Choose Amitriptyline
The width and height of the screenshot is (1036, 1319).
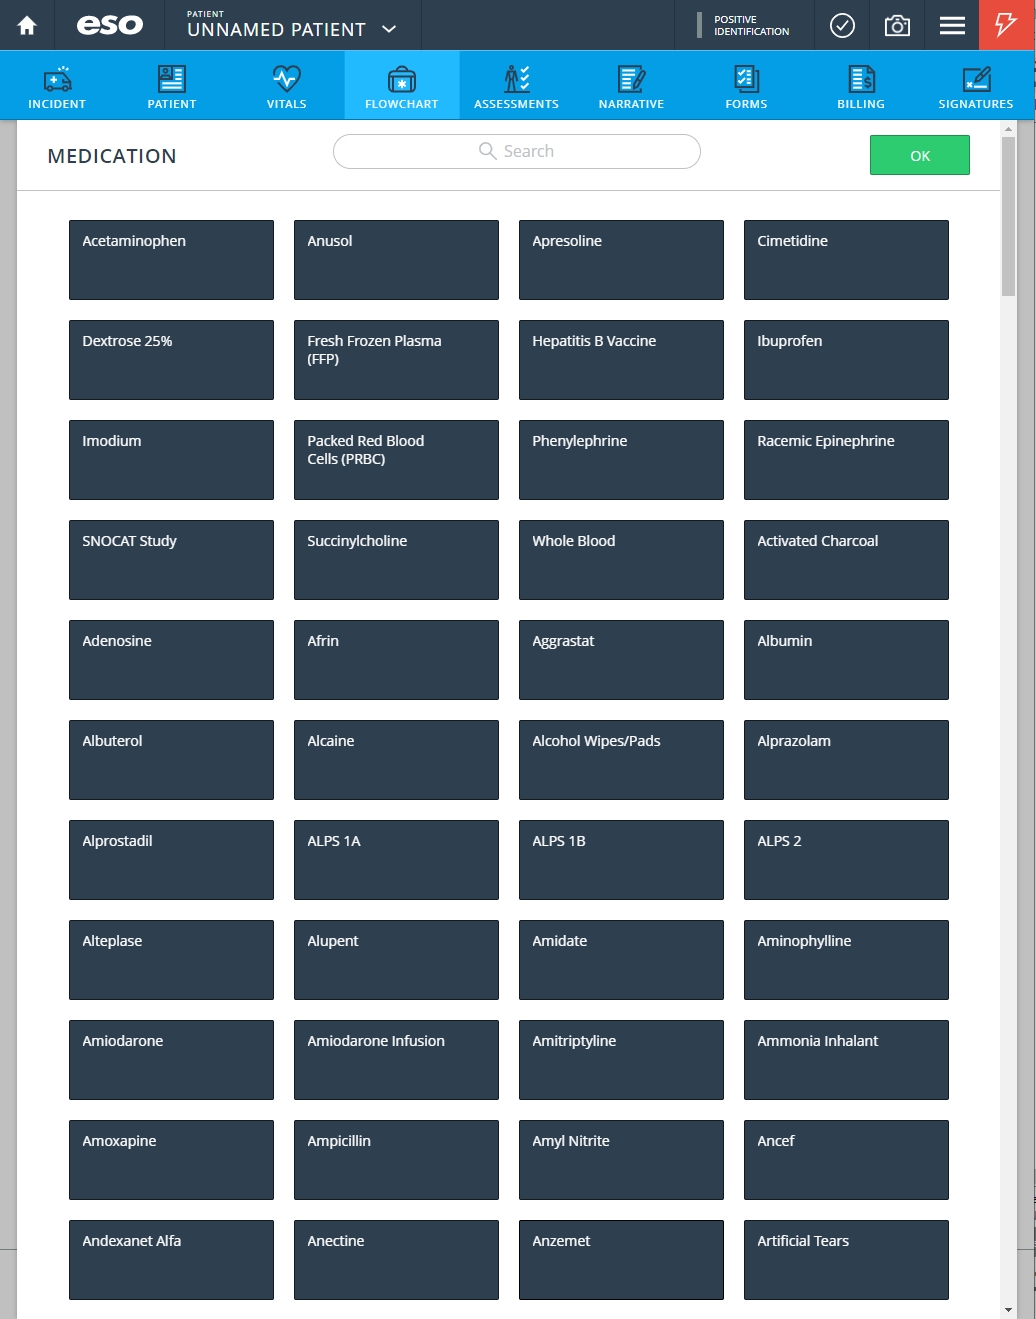(x=621, y=1060)
